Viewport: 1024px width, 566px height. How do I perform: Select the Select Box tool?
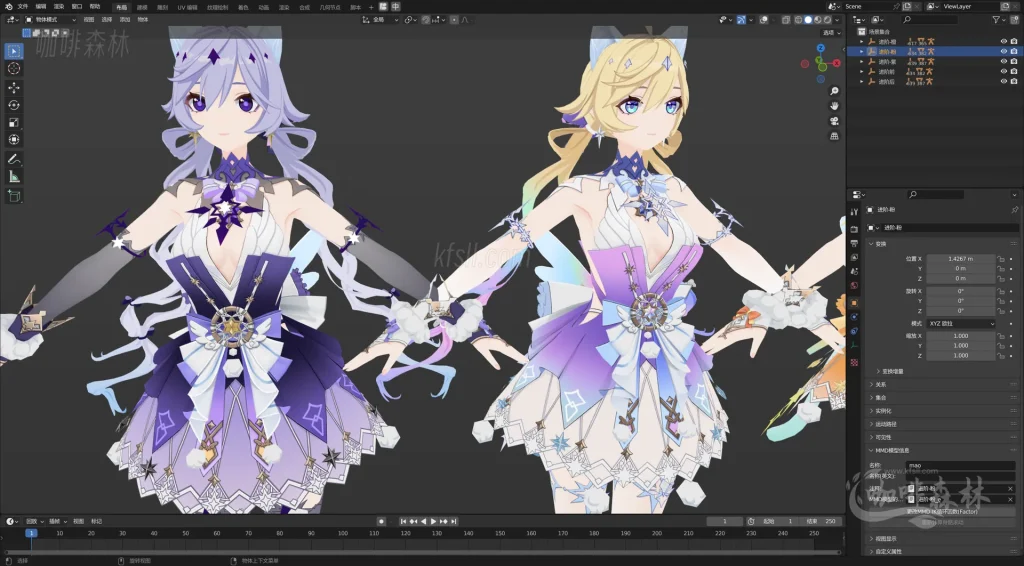[14, 51]
